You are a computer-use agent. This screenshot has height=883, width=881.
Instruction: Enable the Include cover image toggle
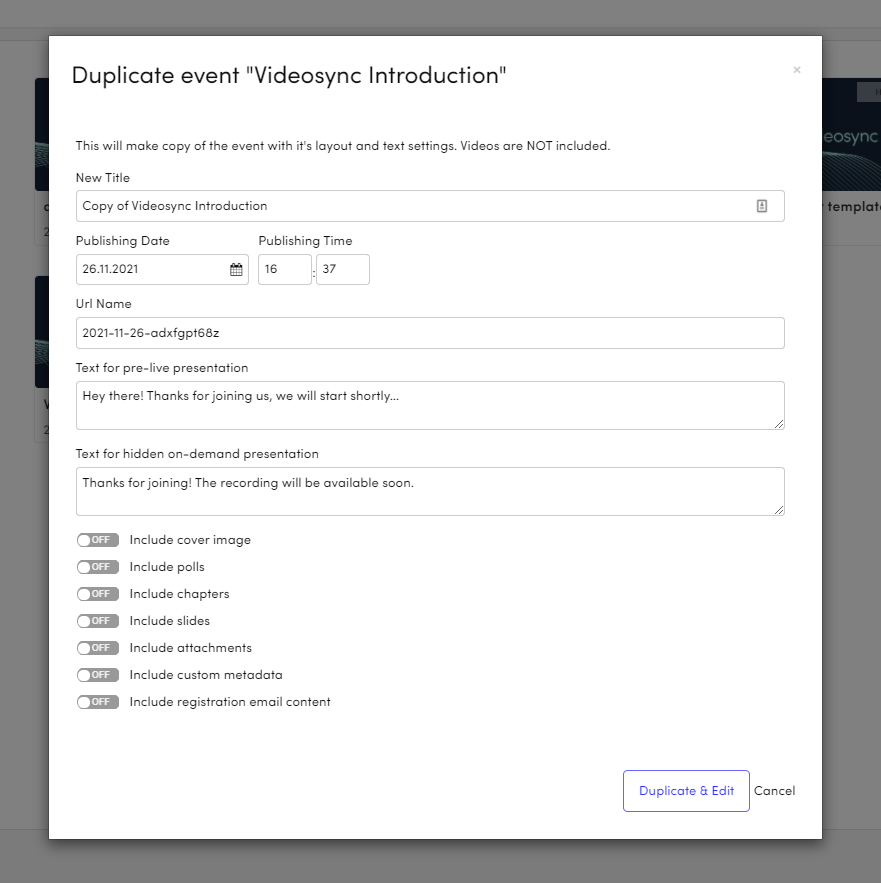pyautogui.click(x=97, y=539)
